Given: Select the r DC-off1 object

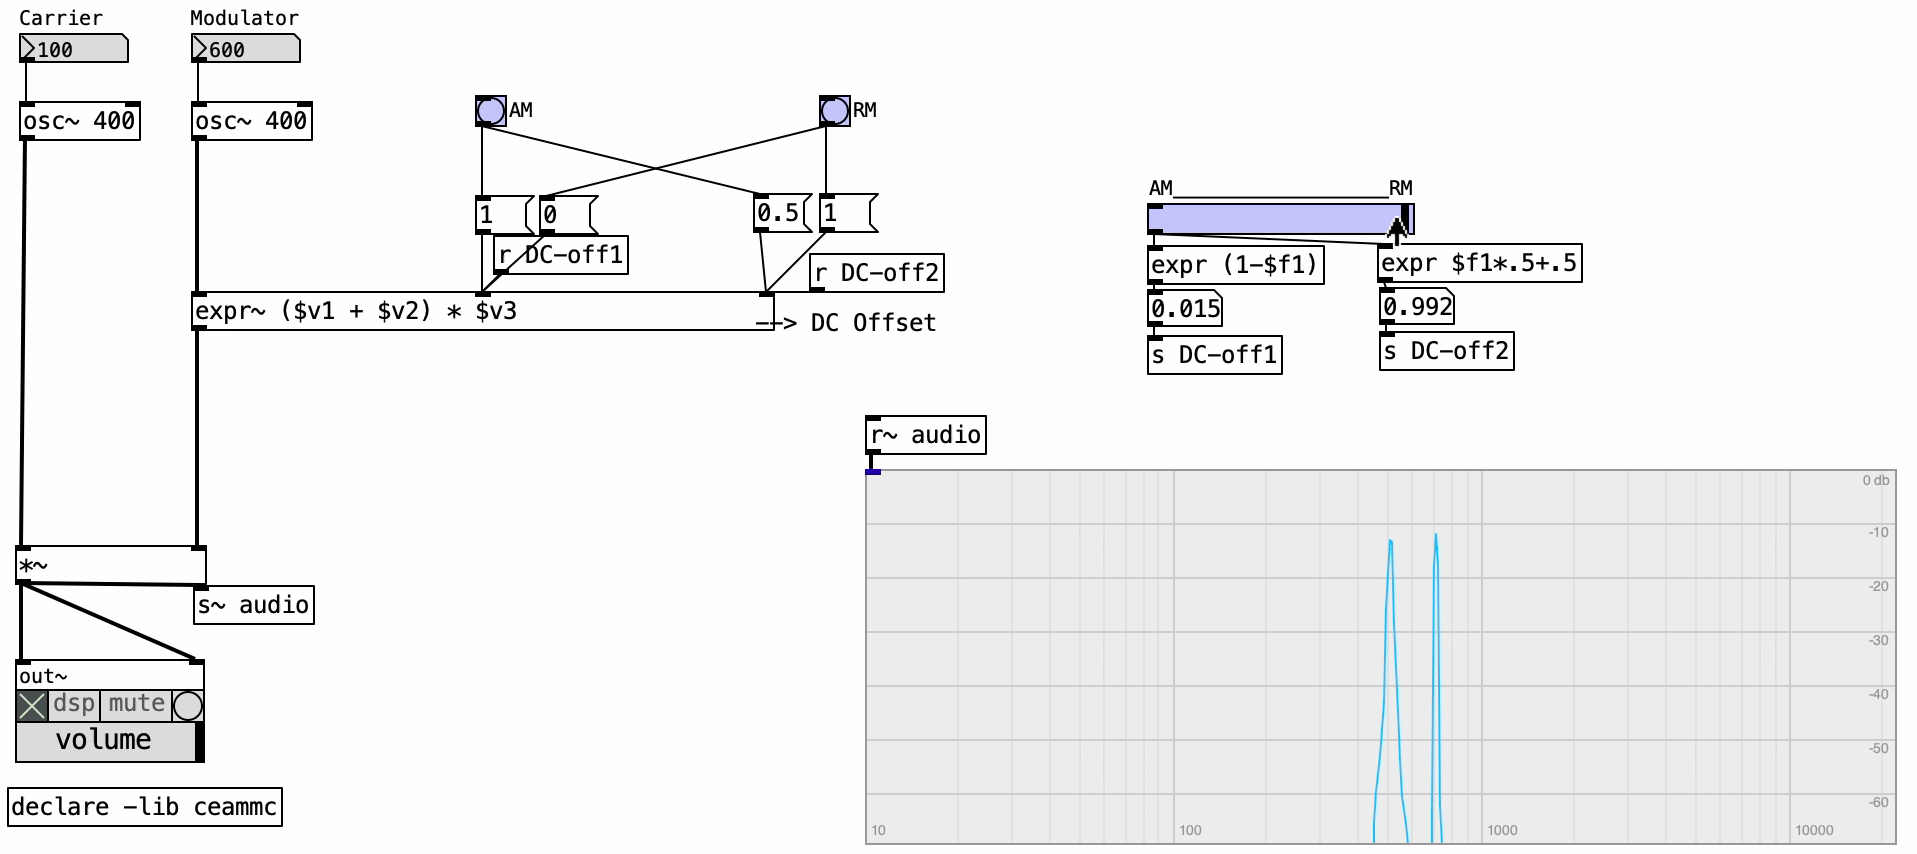Looking at the screenshot, I should (561, 255).
